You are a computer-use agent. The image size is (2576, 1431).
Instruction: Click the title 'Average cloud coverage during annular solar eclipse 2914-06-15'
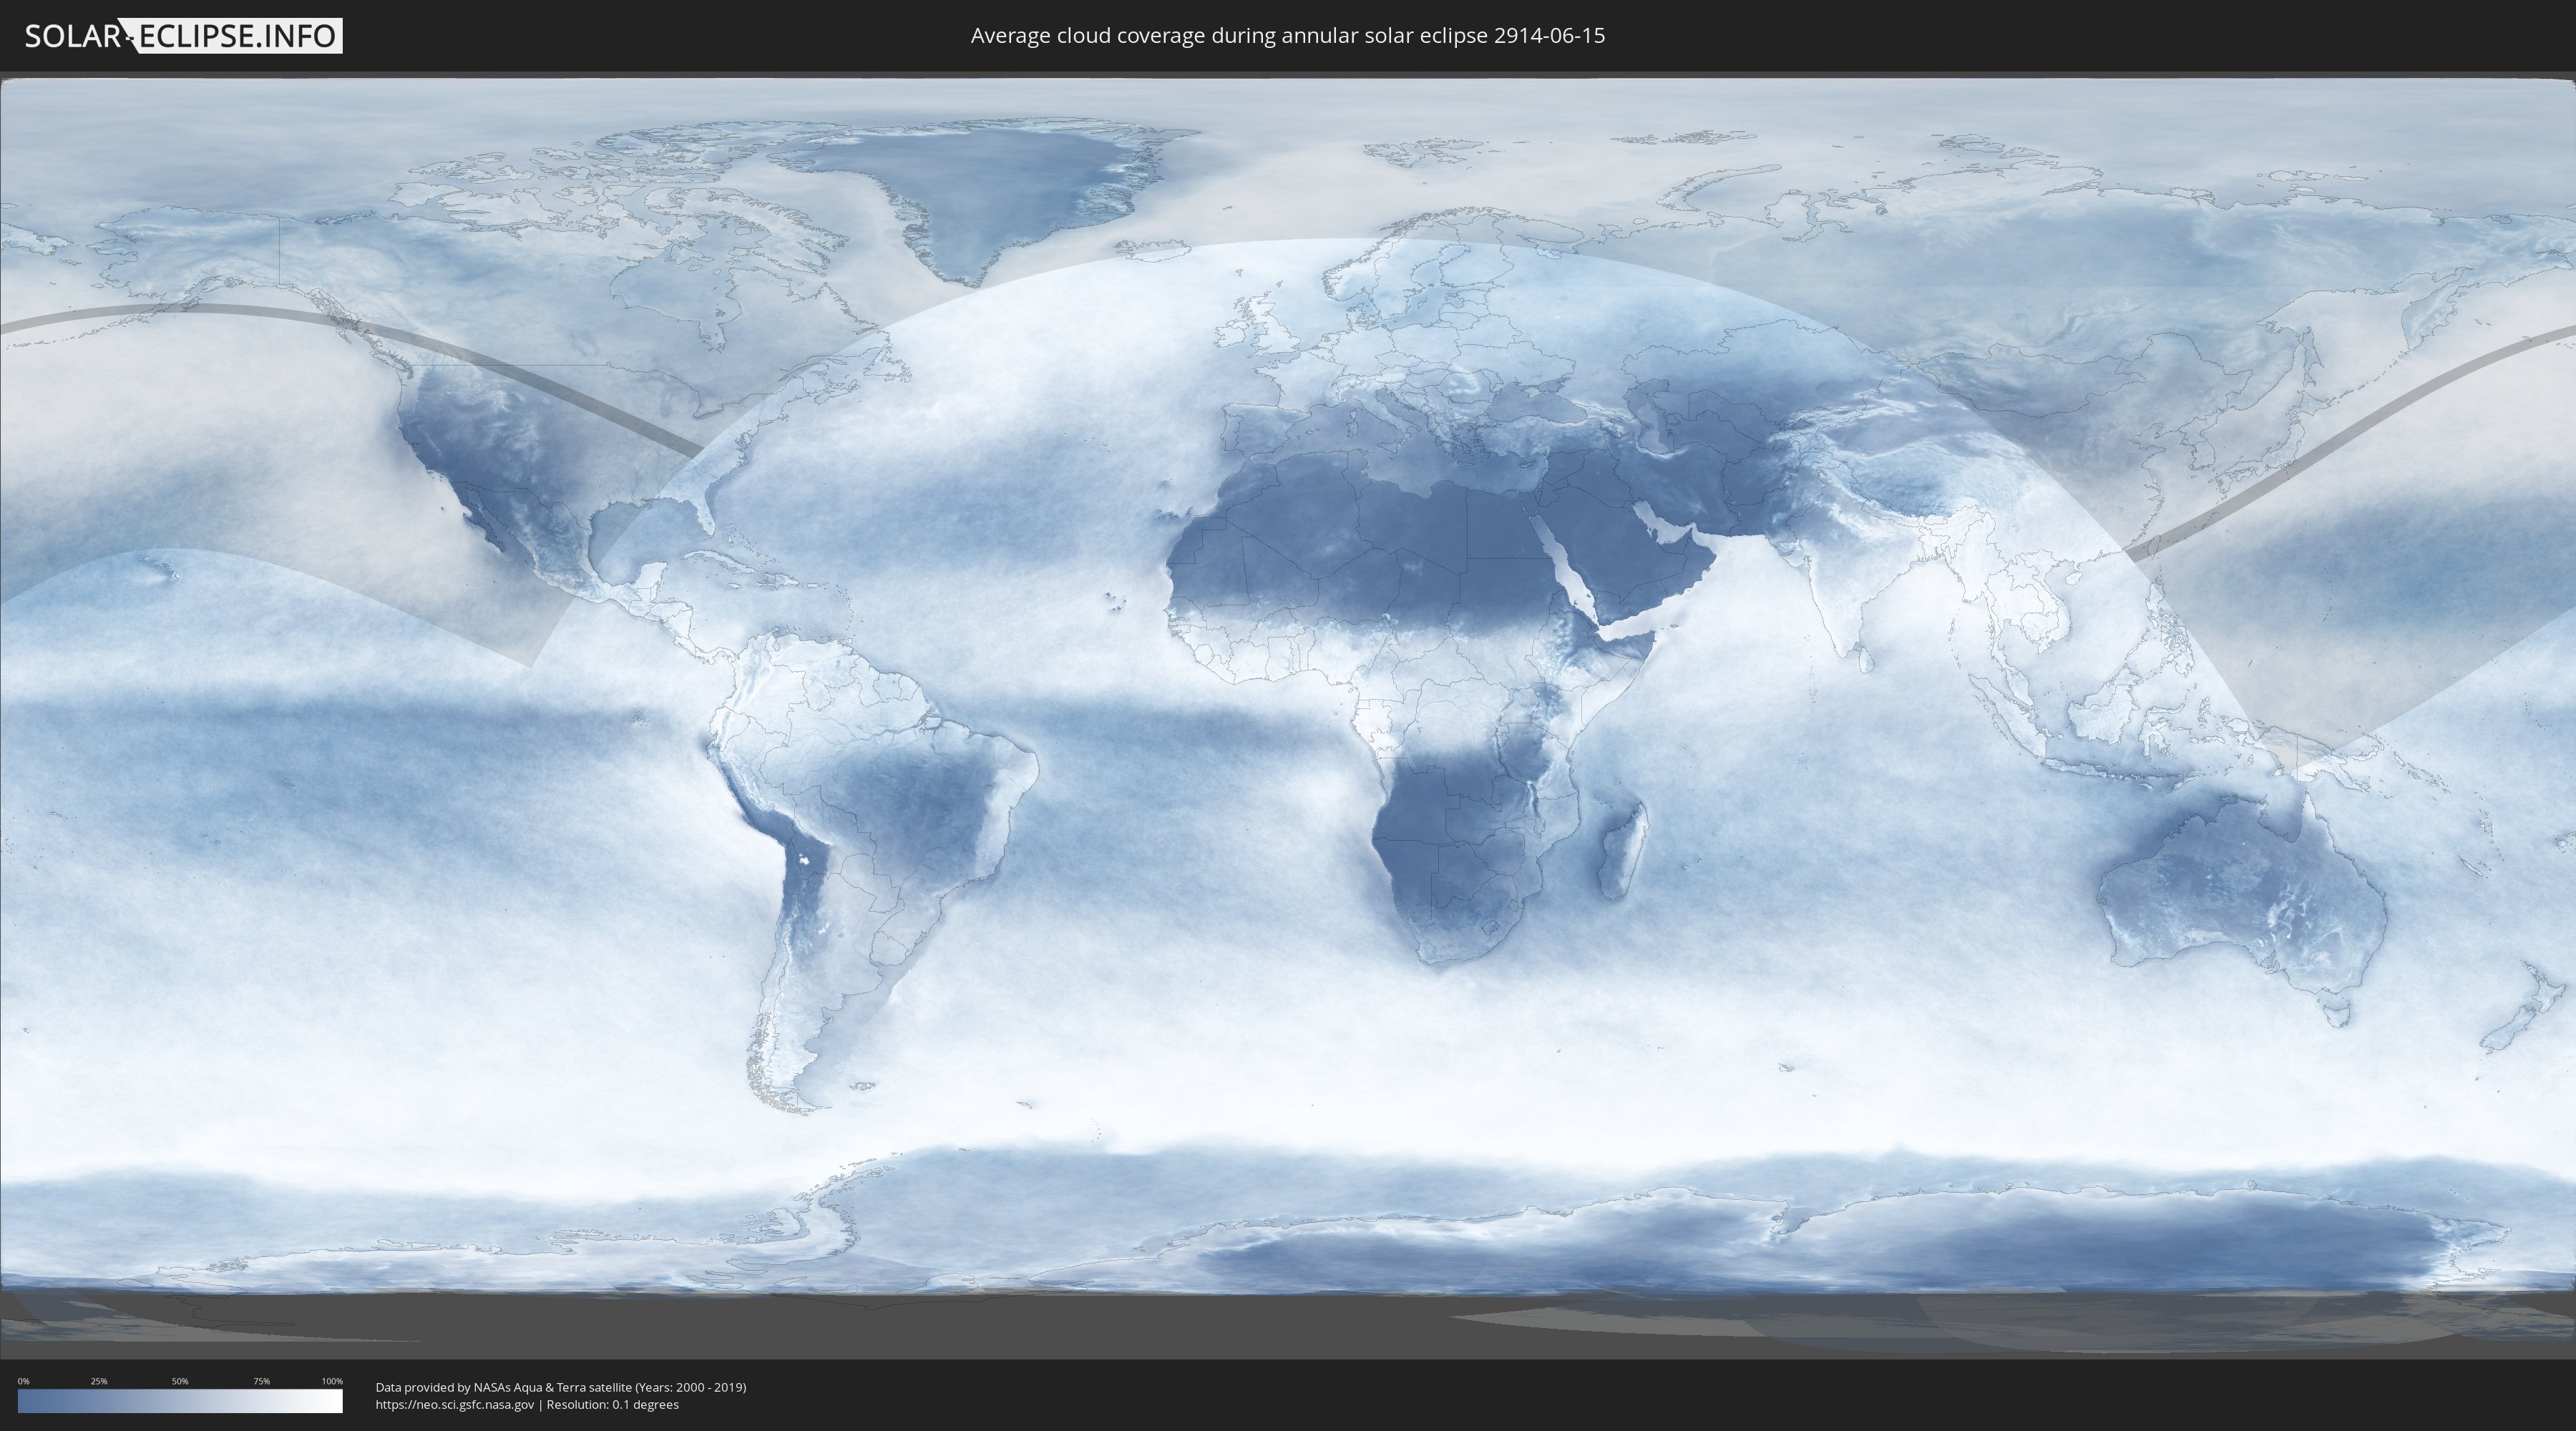[1288, 36]
